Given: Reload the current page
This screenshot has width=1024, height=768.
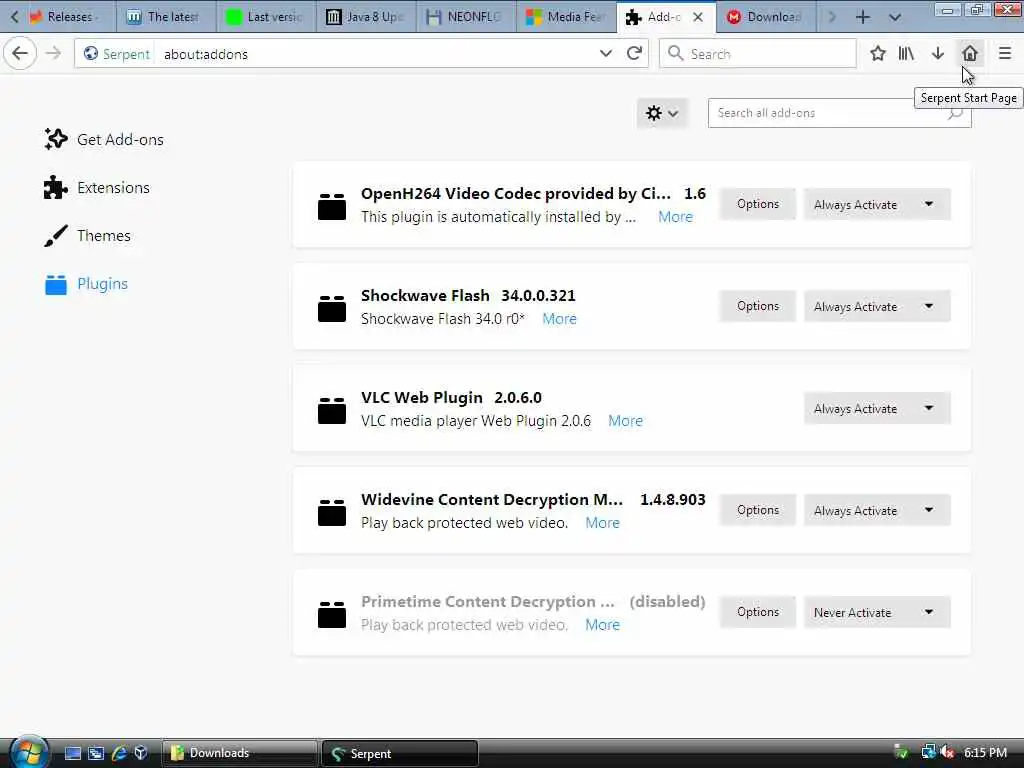Looking at the screenshot, I should [634, 53].
